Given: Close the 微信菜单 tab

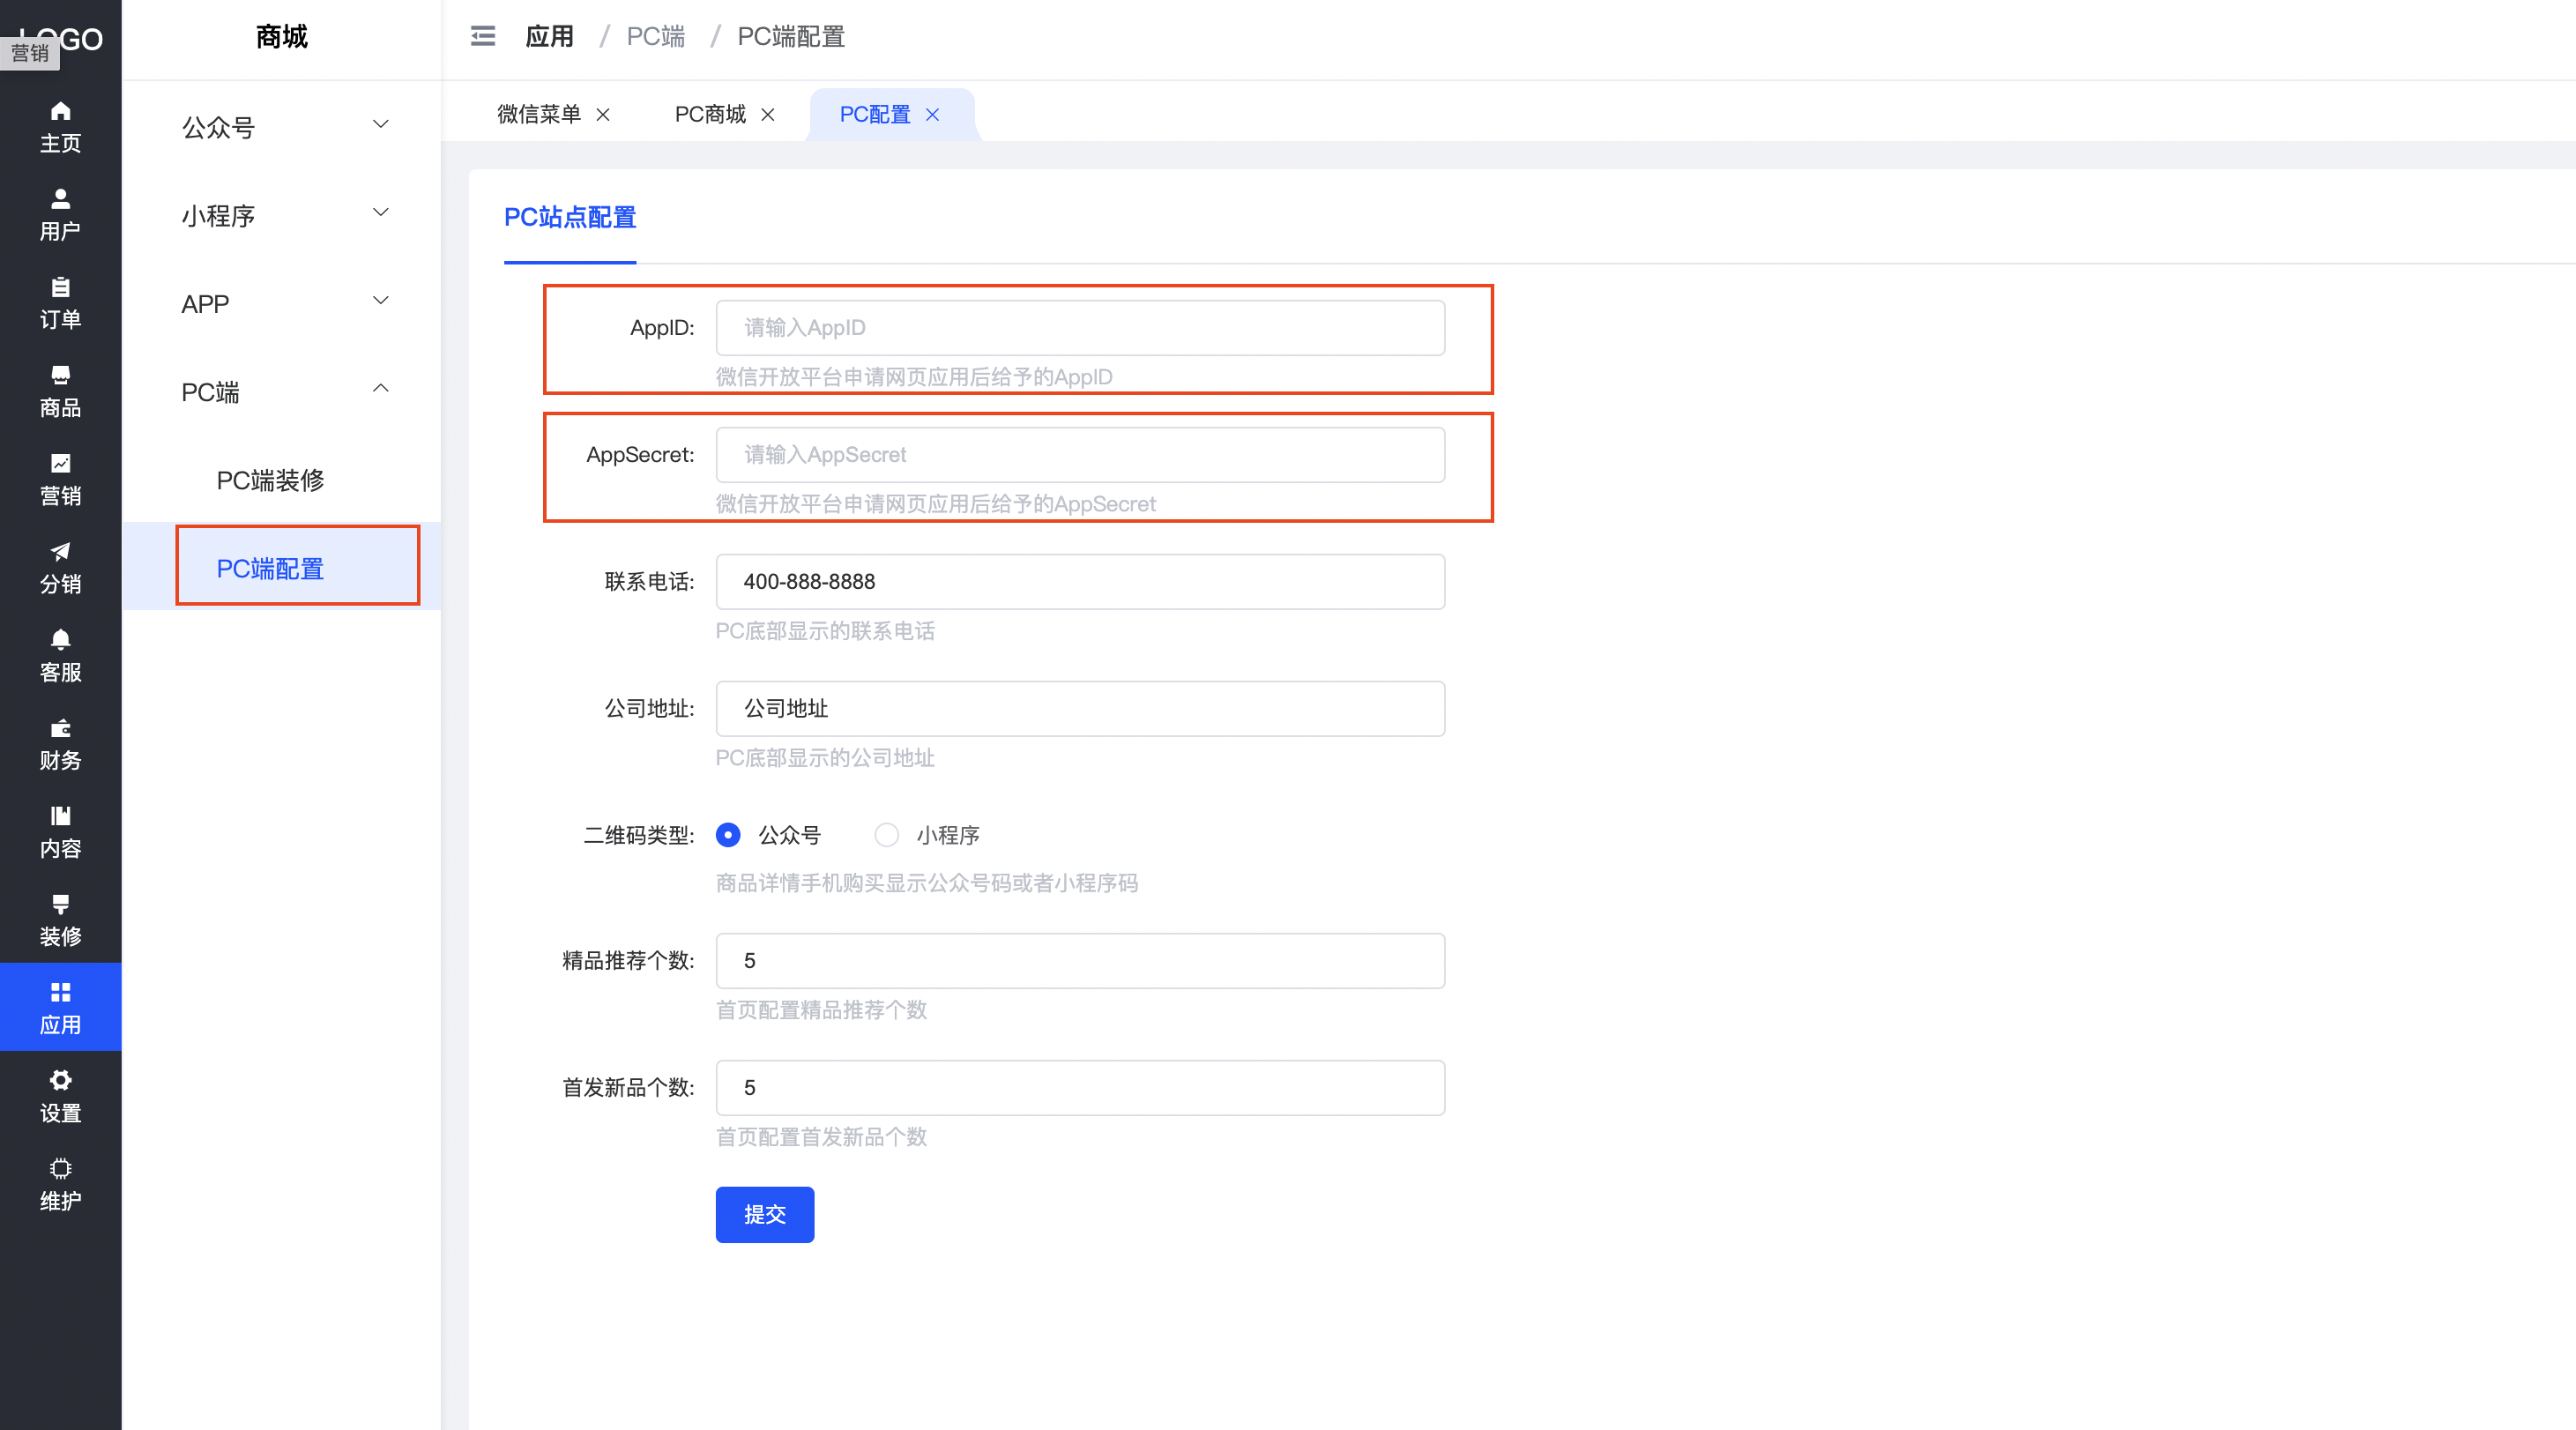Looking at the screenshot, I should pos(603,115).
